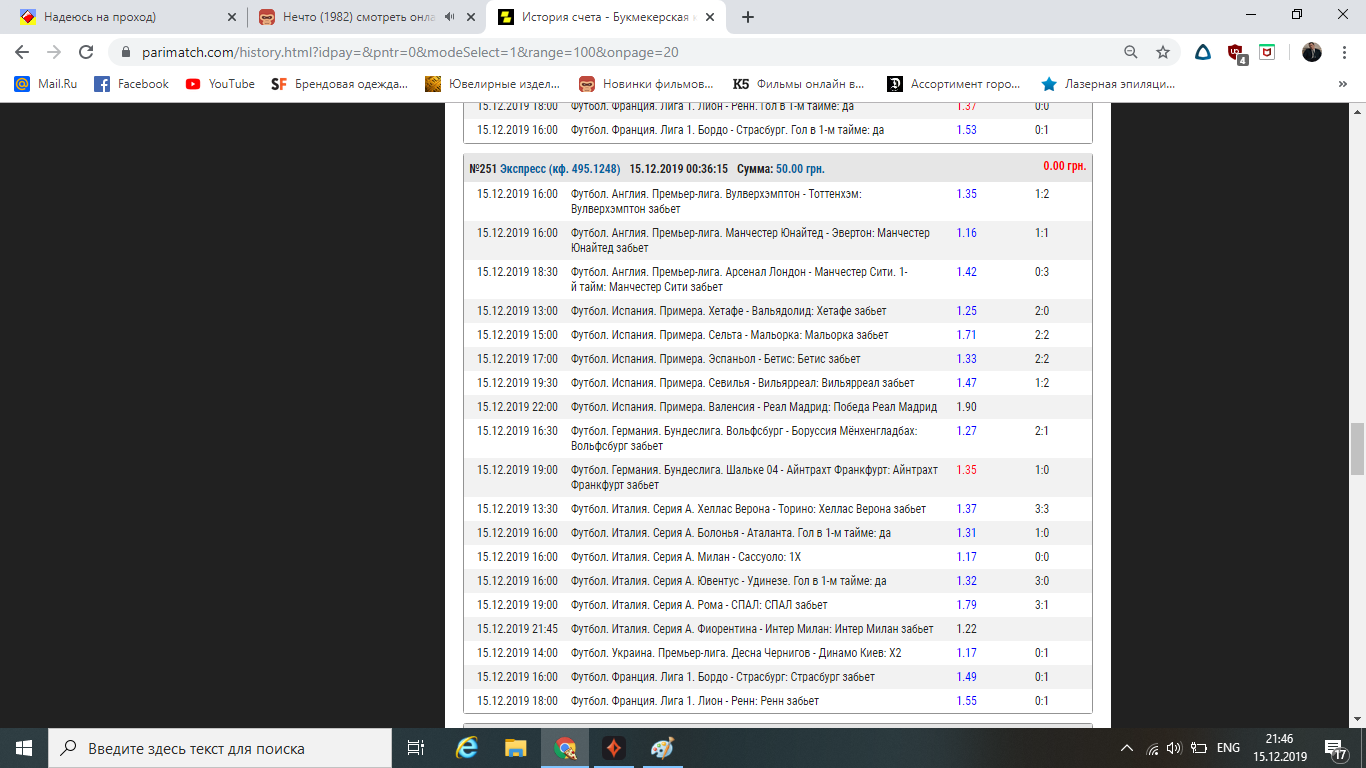Select the 'Эспаньол - Бетис' bet row
Viewport: 1366px width, 768px height.
[x=778, y=359]
